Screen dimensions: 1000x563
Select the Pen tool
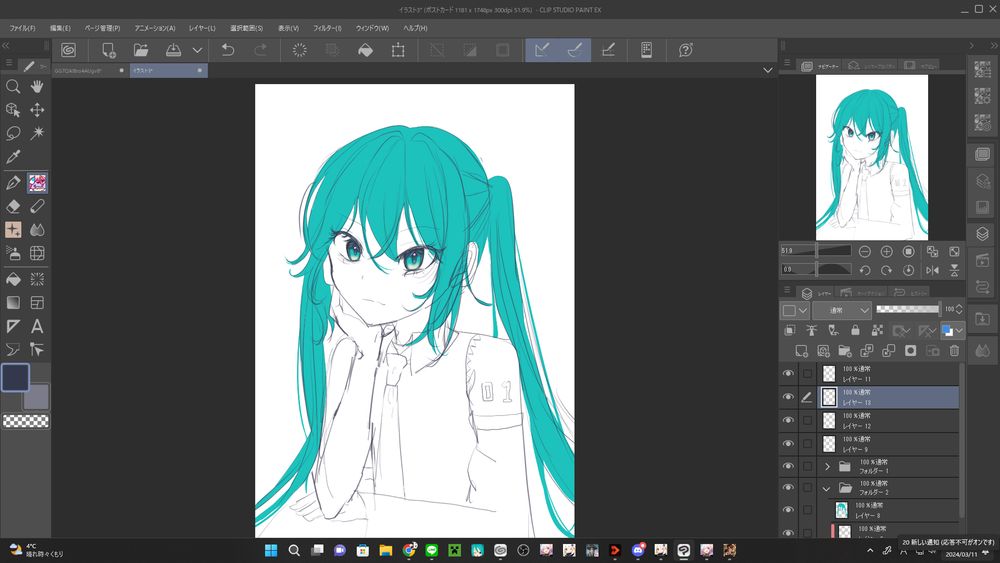13,183
